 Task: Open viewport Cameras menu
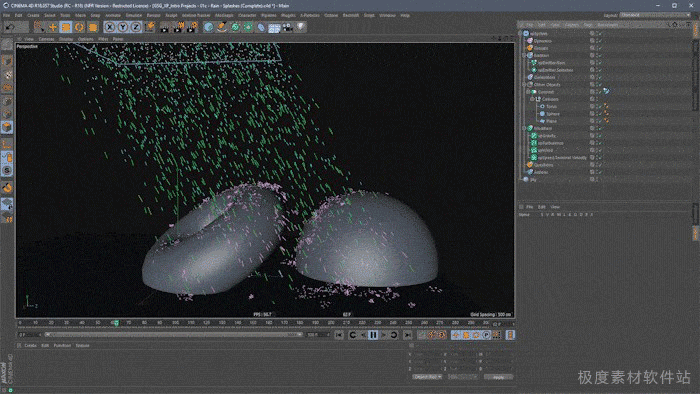tap(46, 39)
